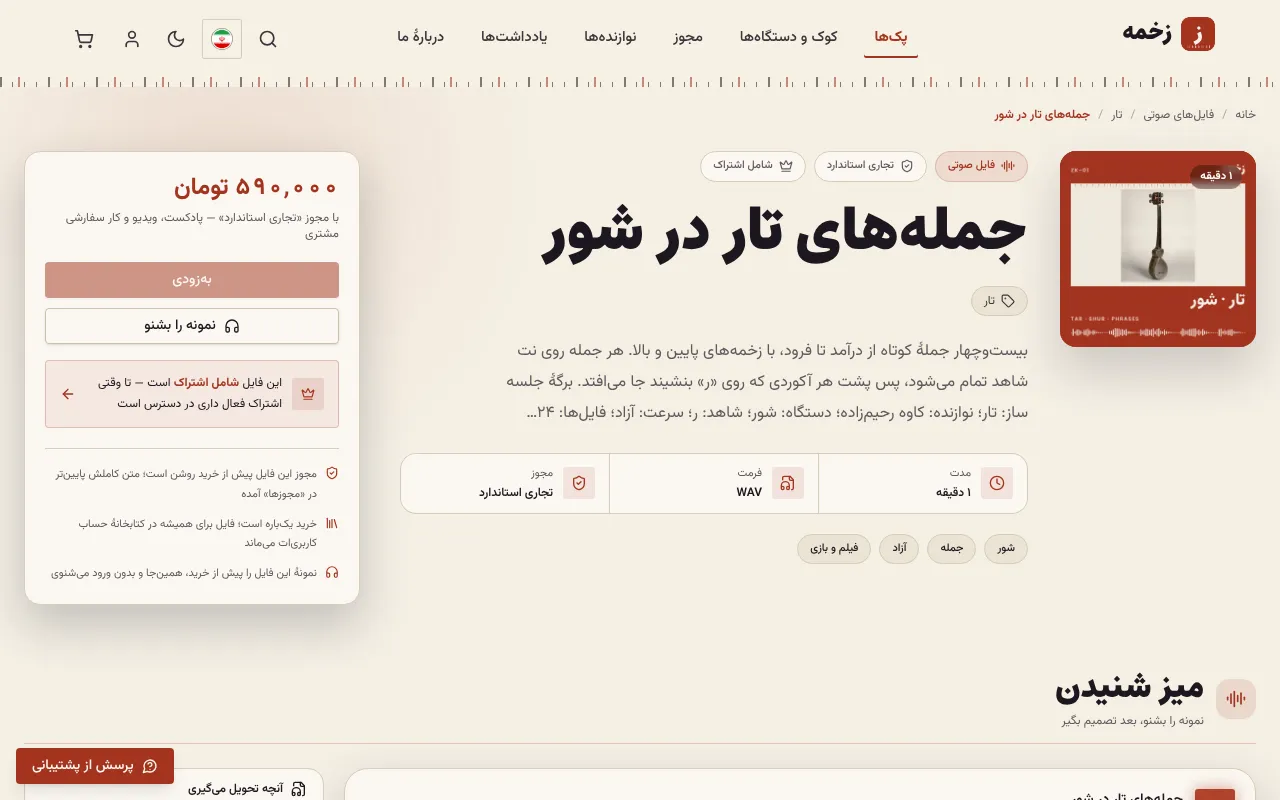Click the shield icon beside the مجوز این فایل note
1280x800 pixels.
pos(332,473)
